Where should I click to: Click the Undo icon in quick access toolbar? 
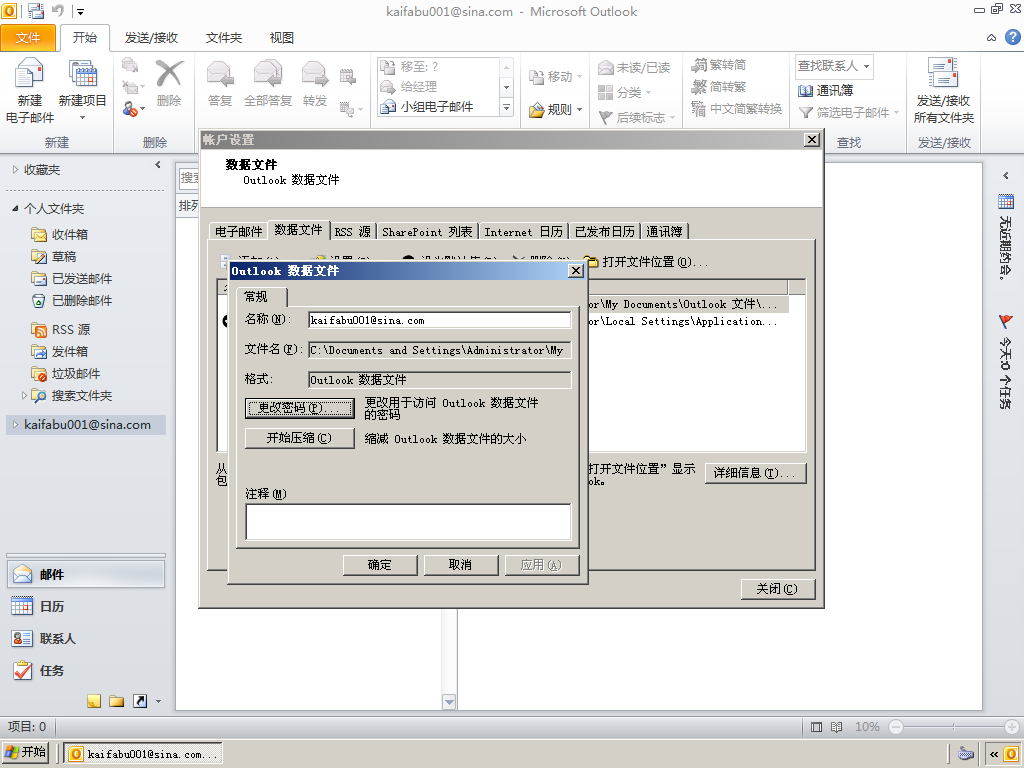click(57, 11)
